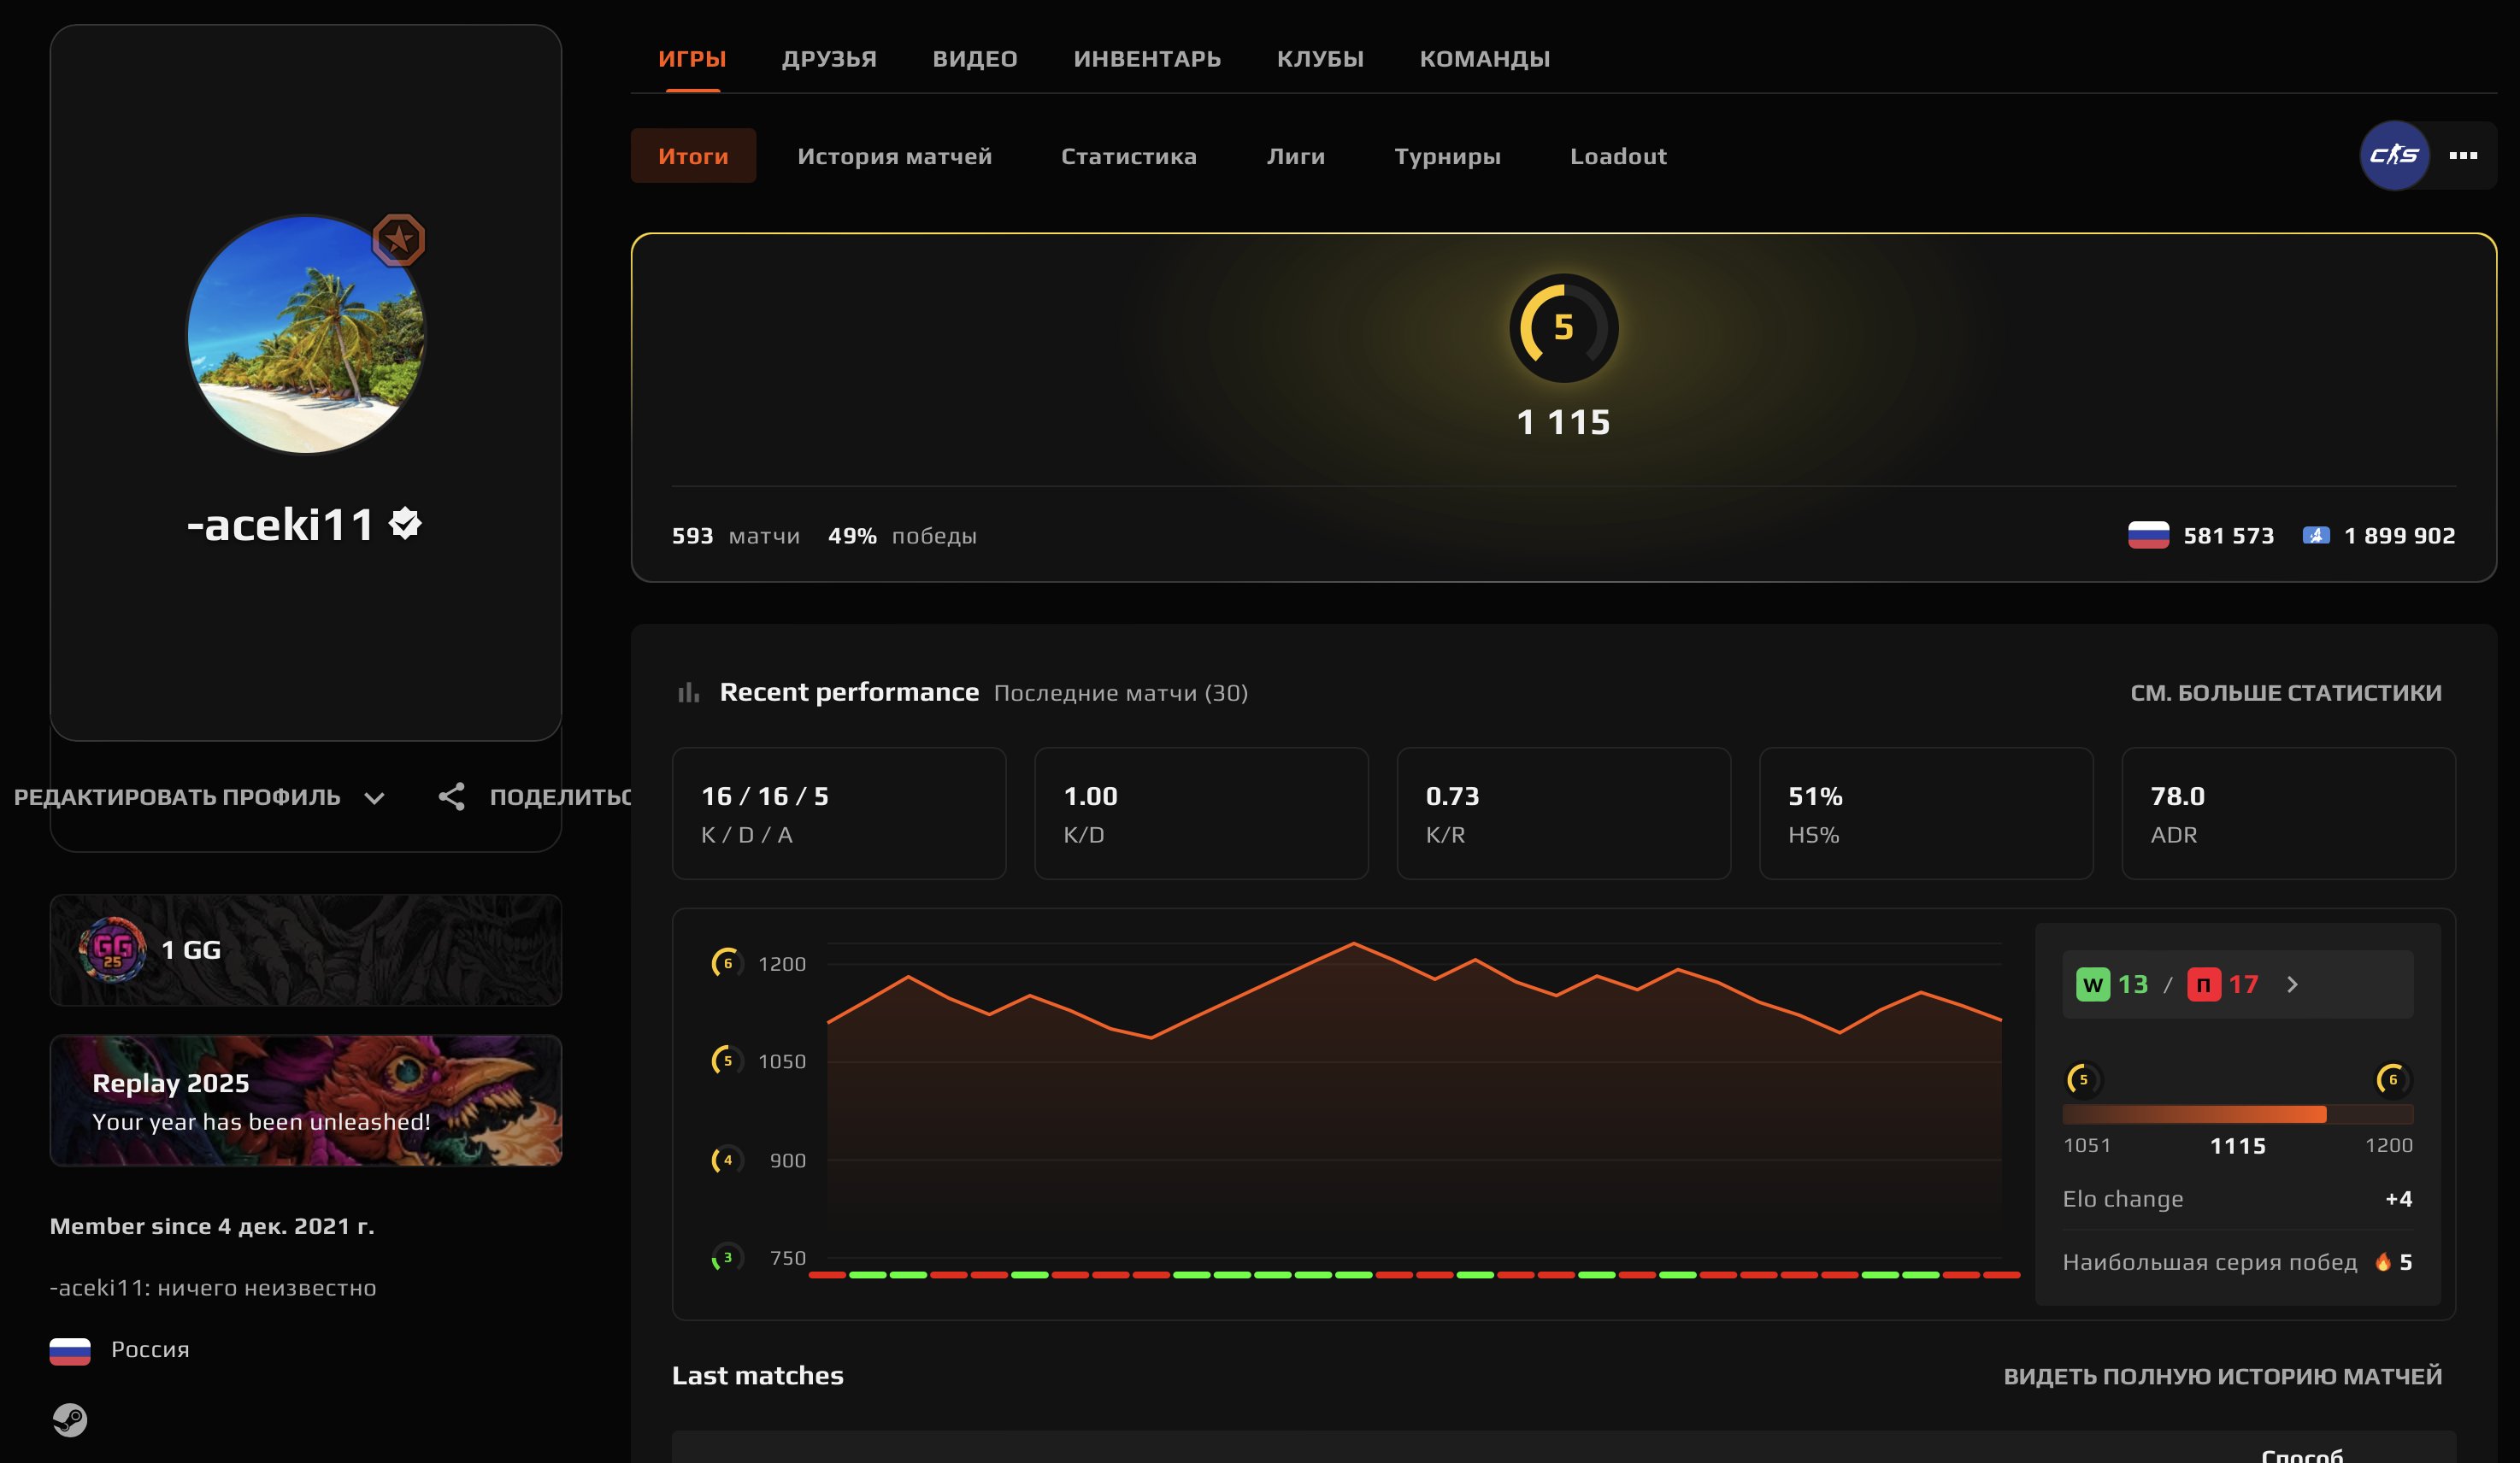Click the CS2 game selector icon
The width and height of the screenshot is (2520, 1463).
tap(2394, 155)
